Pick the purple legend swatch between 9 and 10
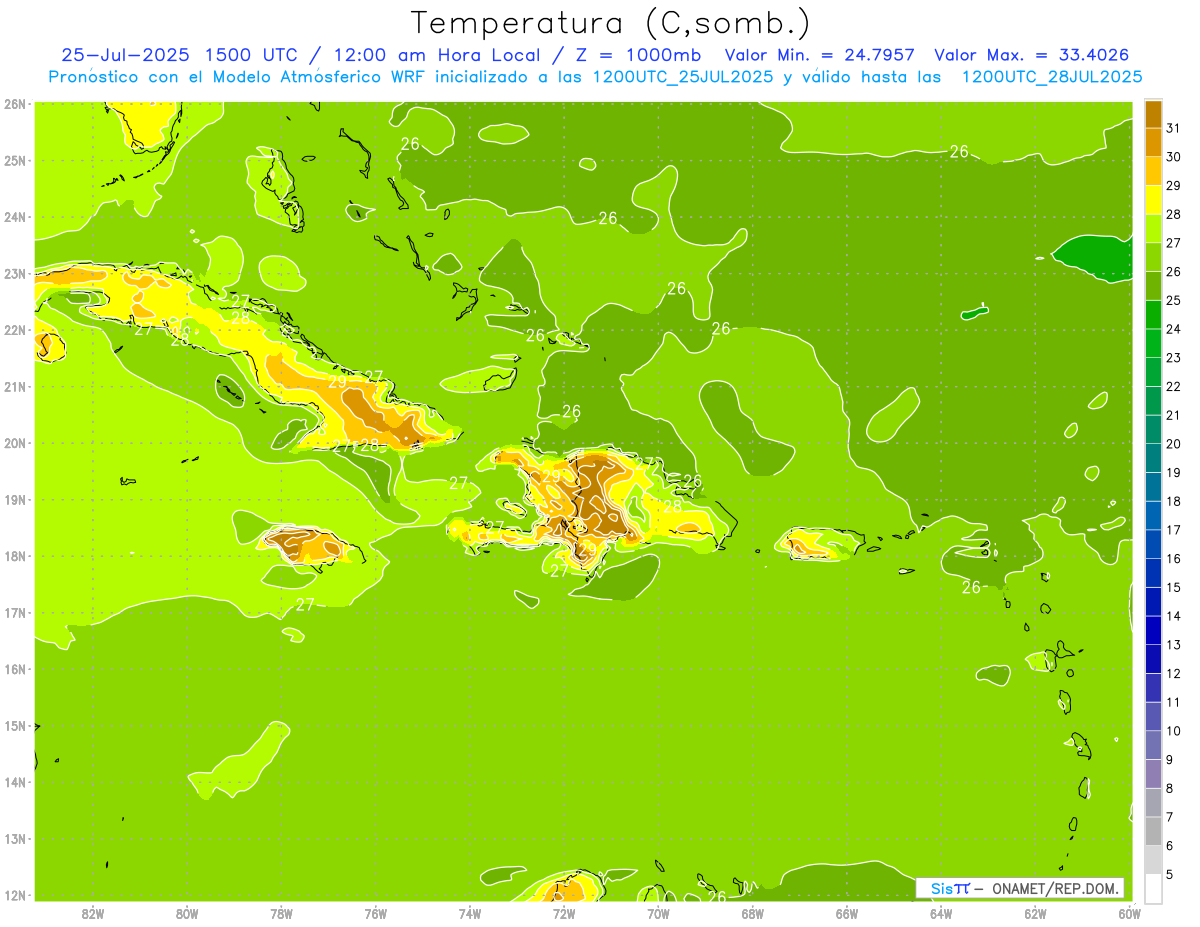This screenshot has width=1200, height=927. coord(1153,745)
